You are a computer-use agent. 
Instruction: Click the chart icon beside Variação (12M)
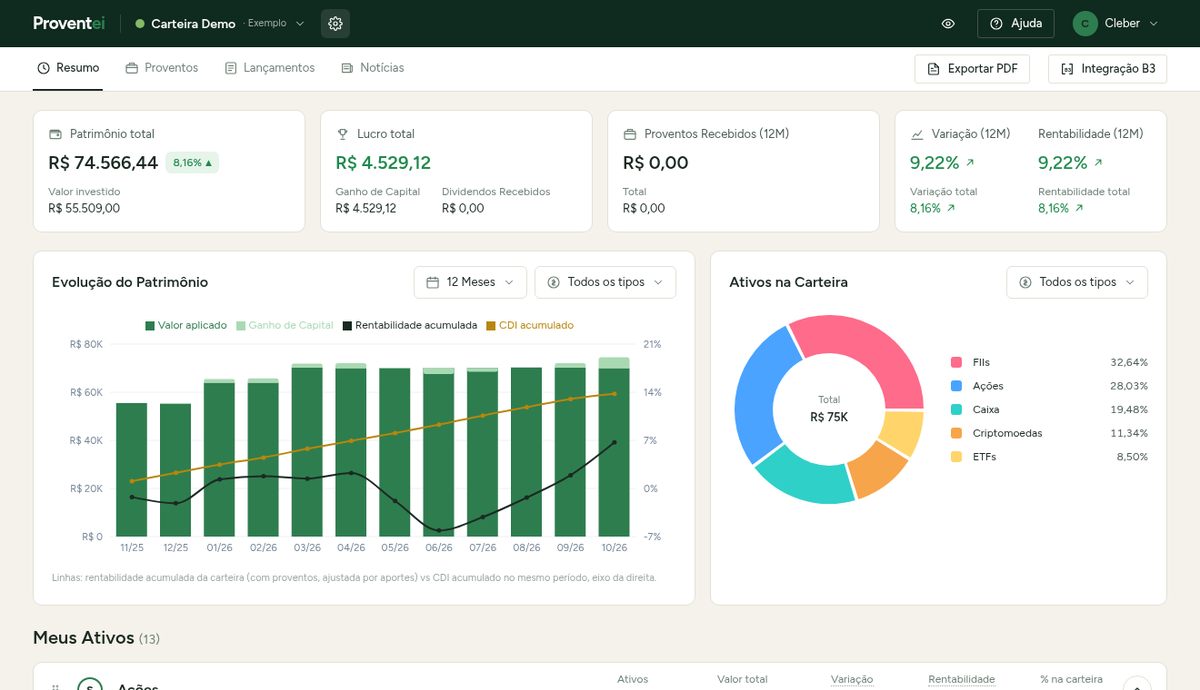917,134
